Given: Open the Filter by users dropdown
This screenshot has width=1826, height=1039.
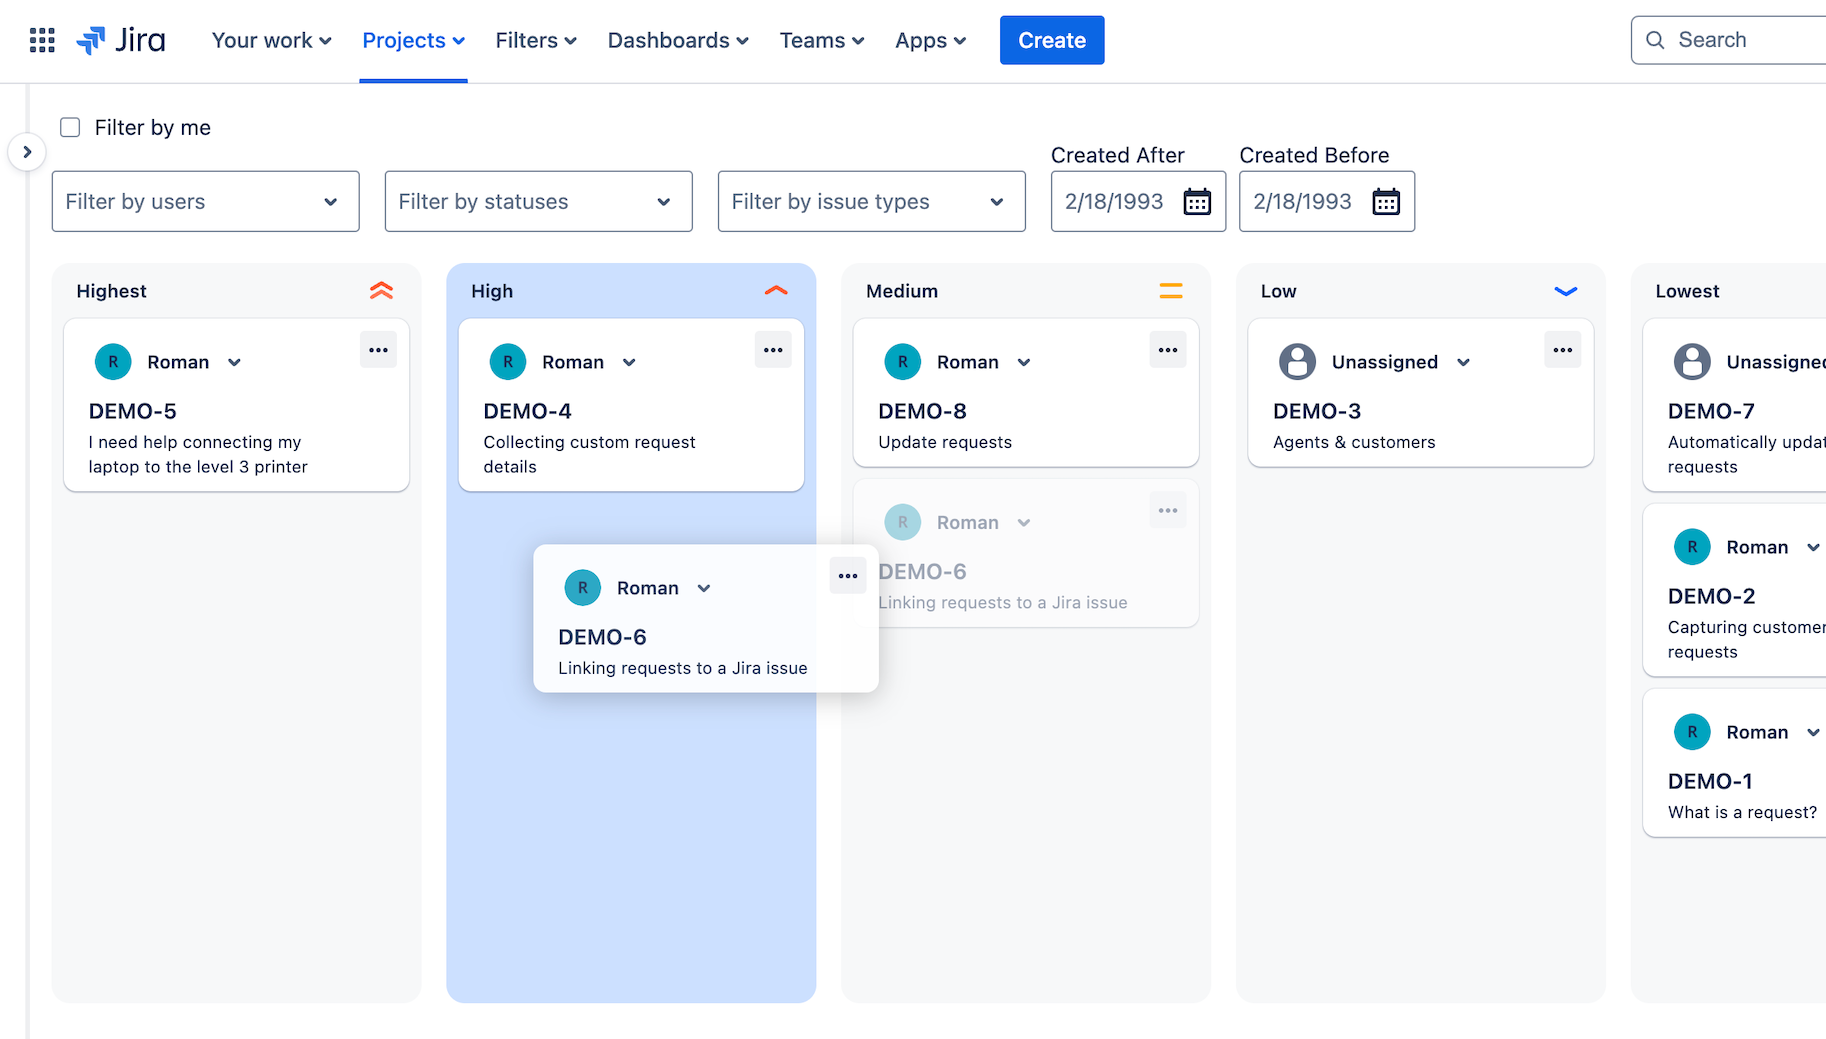Looking at the screenshot, I should coord(205,201).
